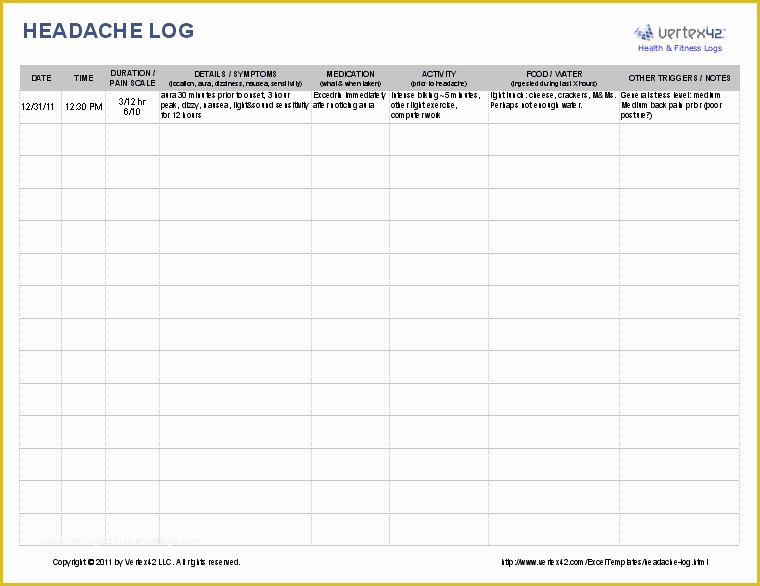
Task: Click the Excedrin medication cell
Action: point(350,107)
